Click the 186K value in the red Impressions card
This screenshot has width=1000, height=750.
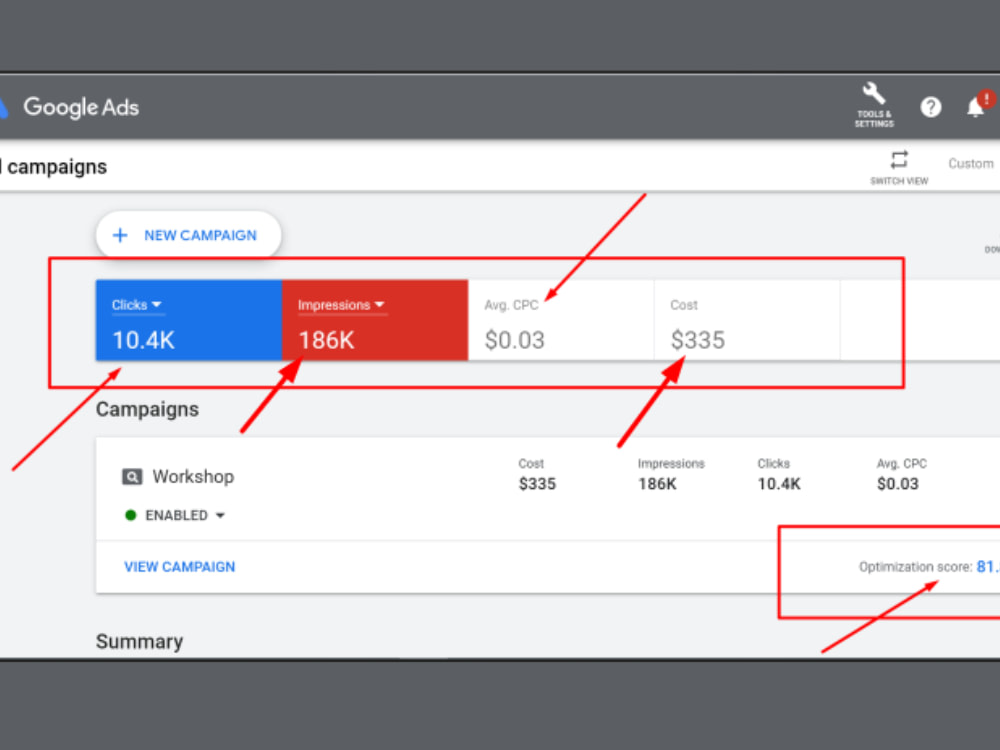(x=326, y=340)
